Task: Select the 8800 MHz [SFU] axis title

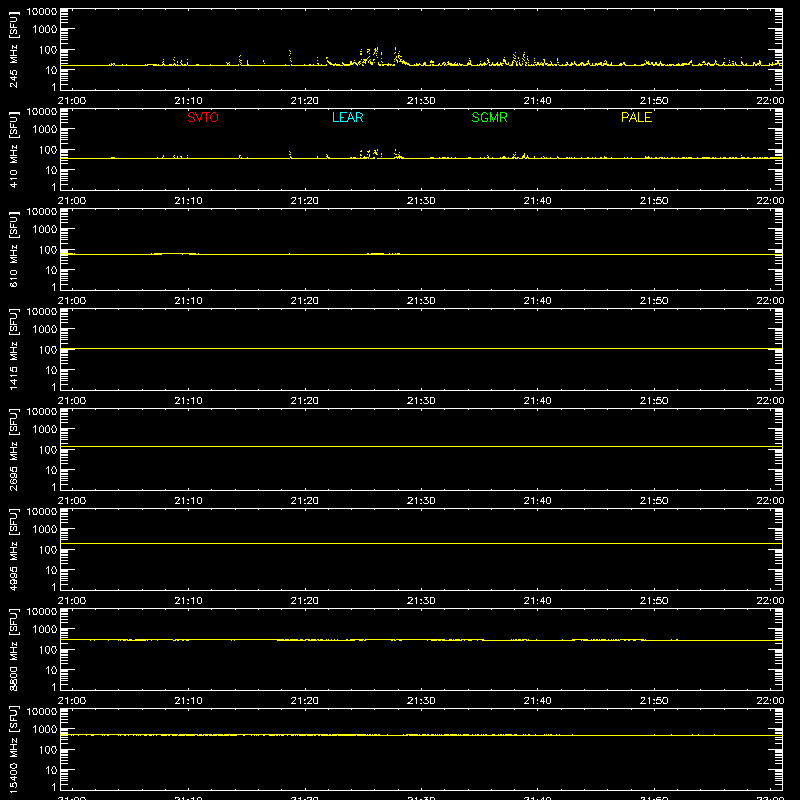Action: [x=14, y=649]
